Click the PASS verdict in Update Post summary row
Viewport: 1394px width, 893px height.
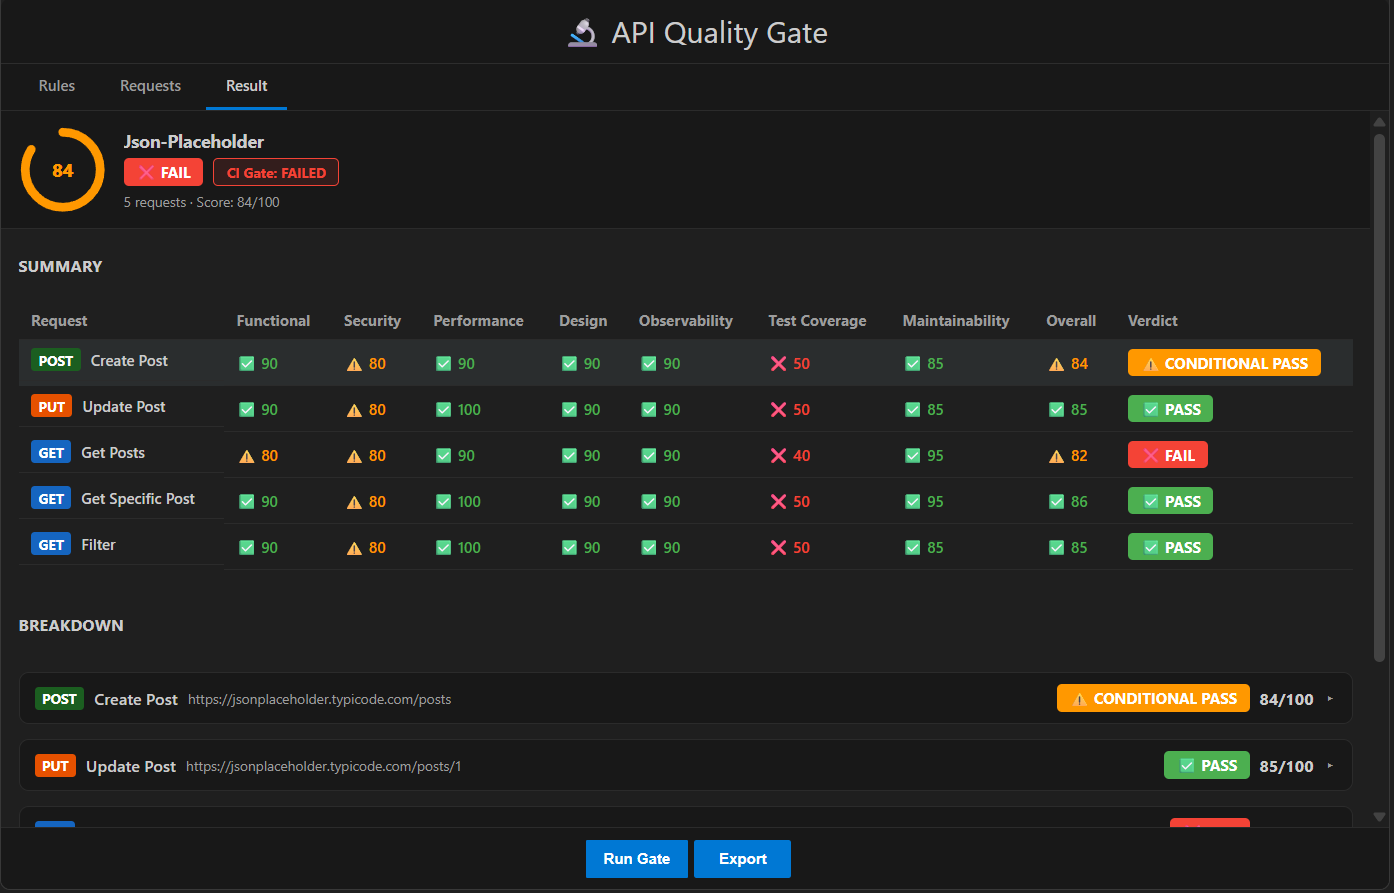[x=1170, y=409]
